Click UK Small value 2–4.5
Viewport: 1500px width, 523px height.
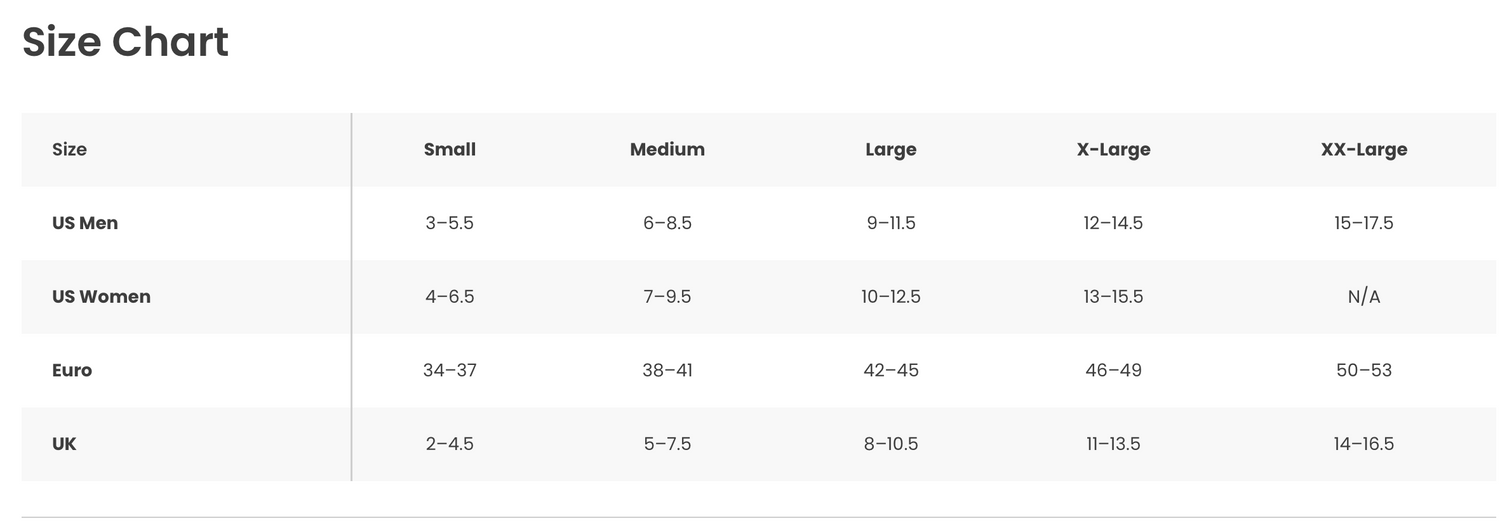pyautogui.click(x=450, y=444)
